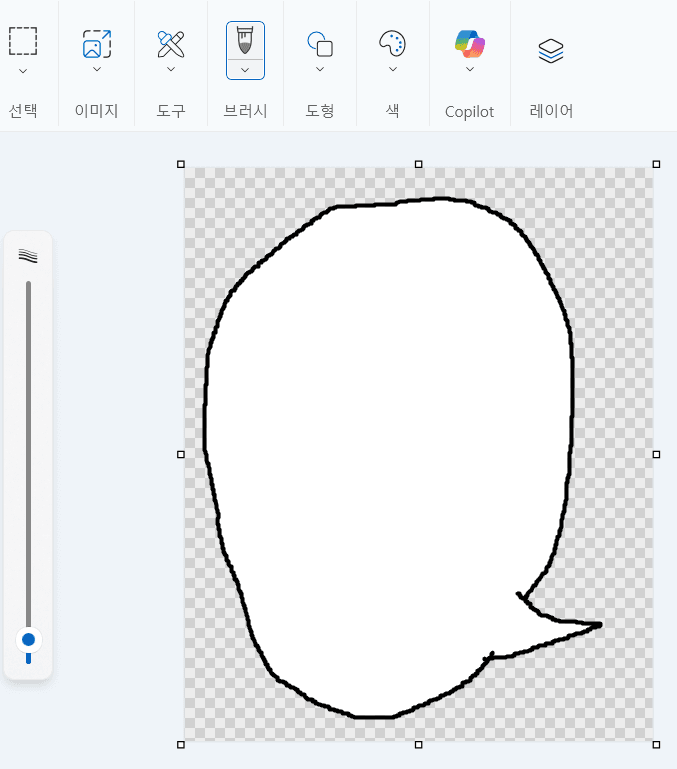
Task: Click the top-left canvas resize handle
Action: 181,164
